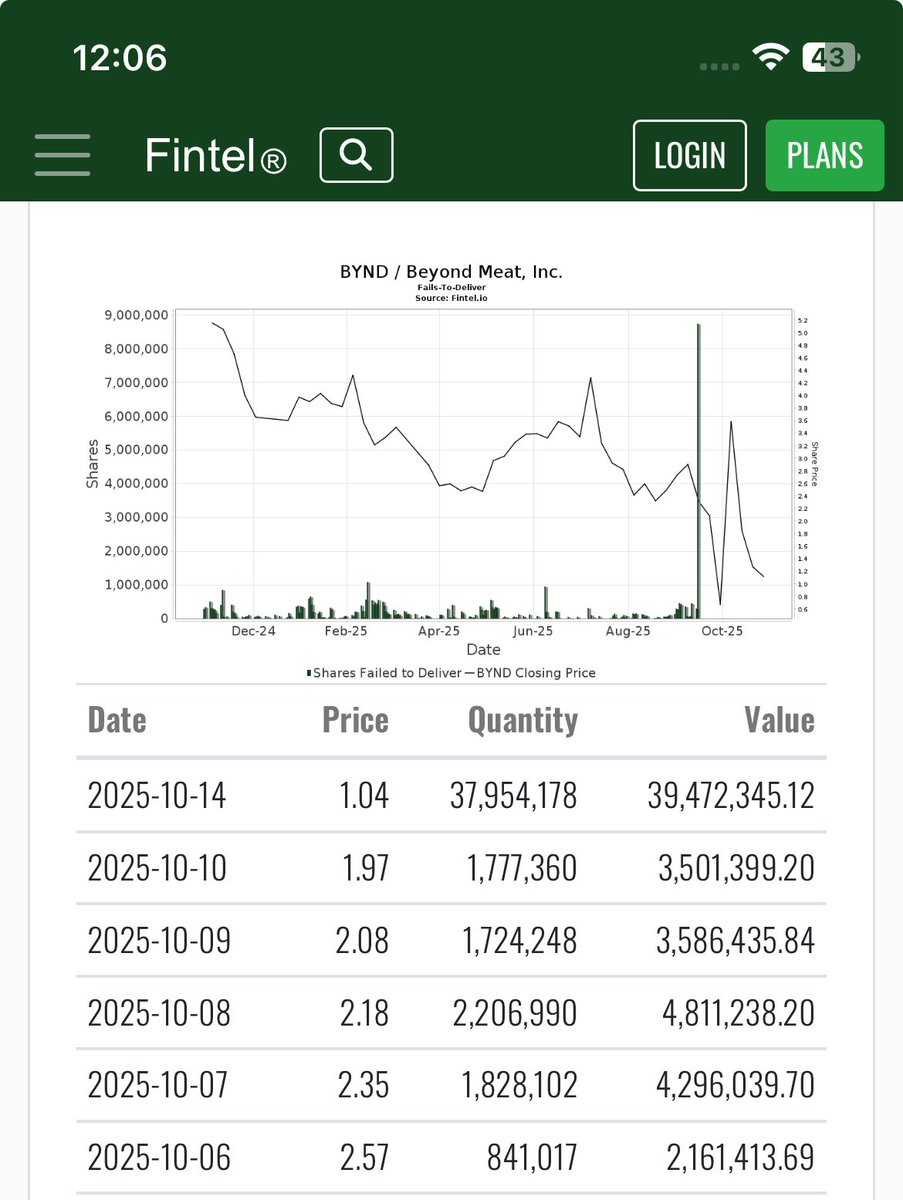Open the hamburger navigation menu
This screenshot has width=903, height=1200.
coord(62,155)
